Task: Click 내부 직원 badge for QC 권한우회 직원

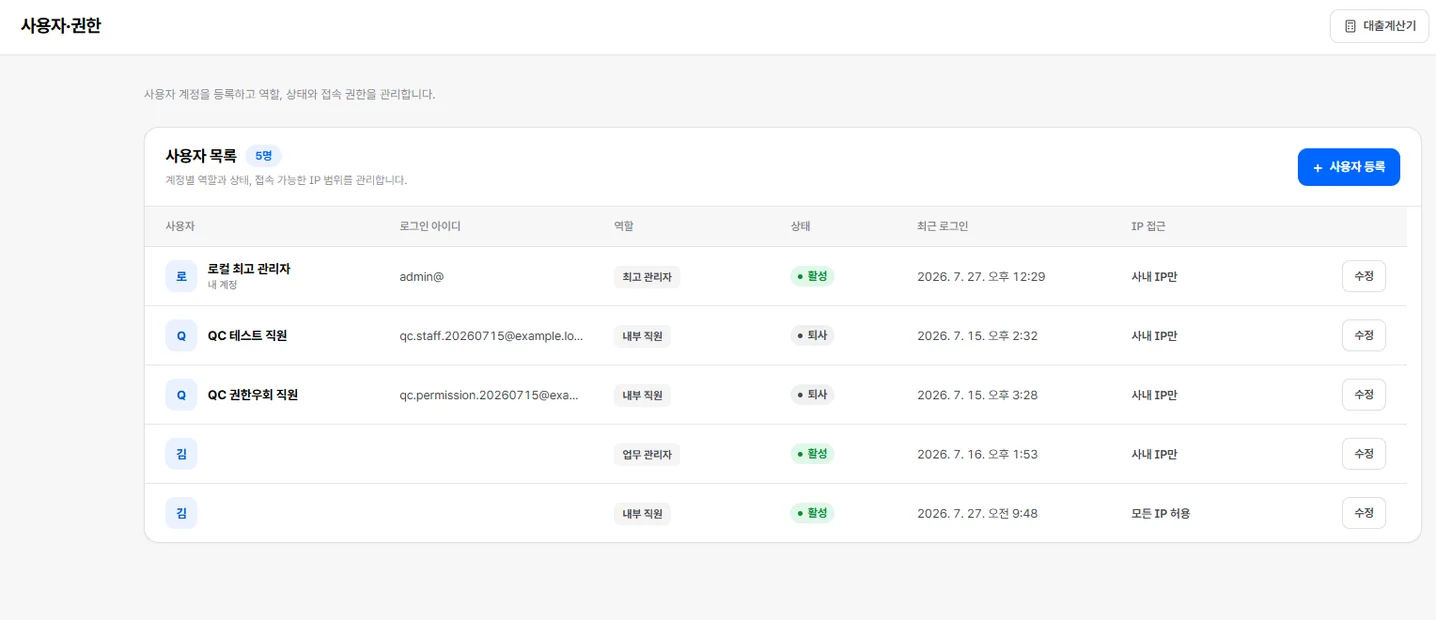Action: pyautogui.click(x=642, y=395)
